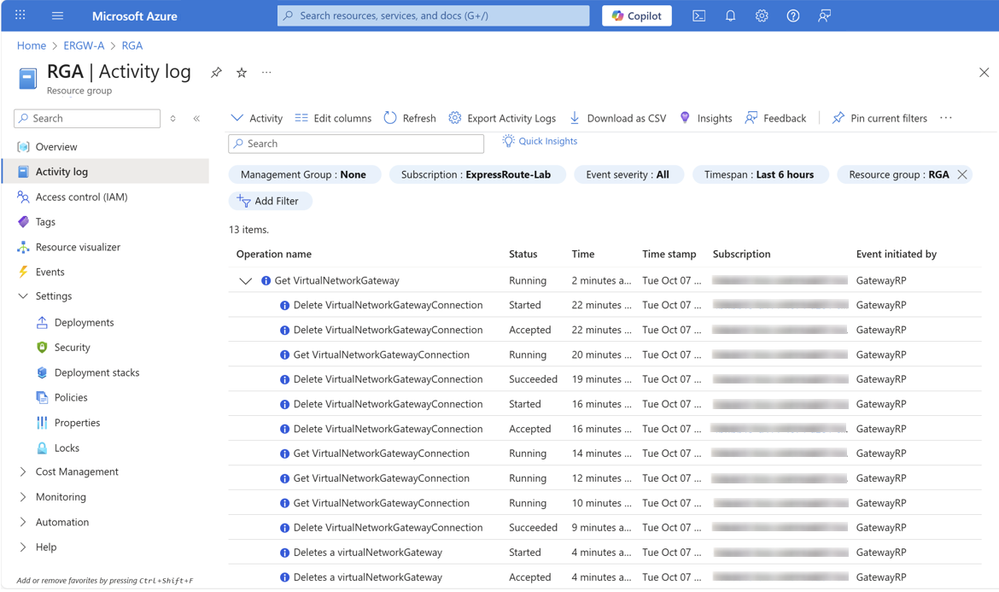The height and width of the screenshot is (592, 999).
Task: Add RGA to favorites with star icon
Action: click(x=241, y=73)
